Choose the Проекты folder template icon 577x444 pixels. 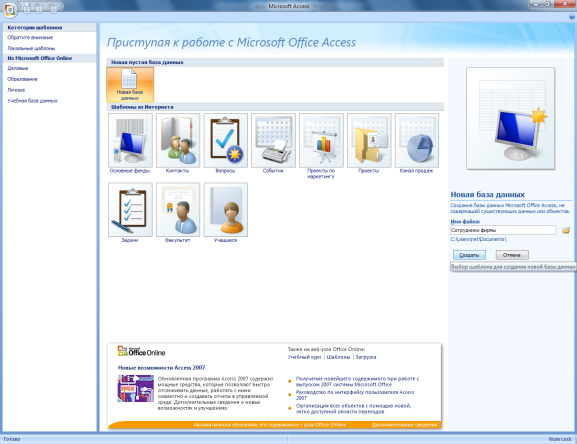(x=369, y=140)
